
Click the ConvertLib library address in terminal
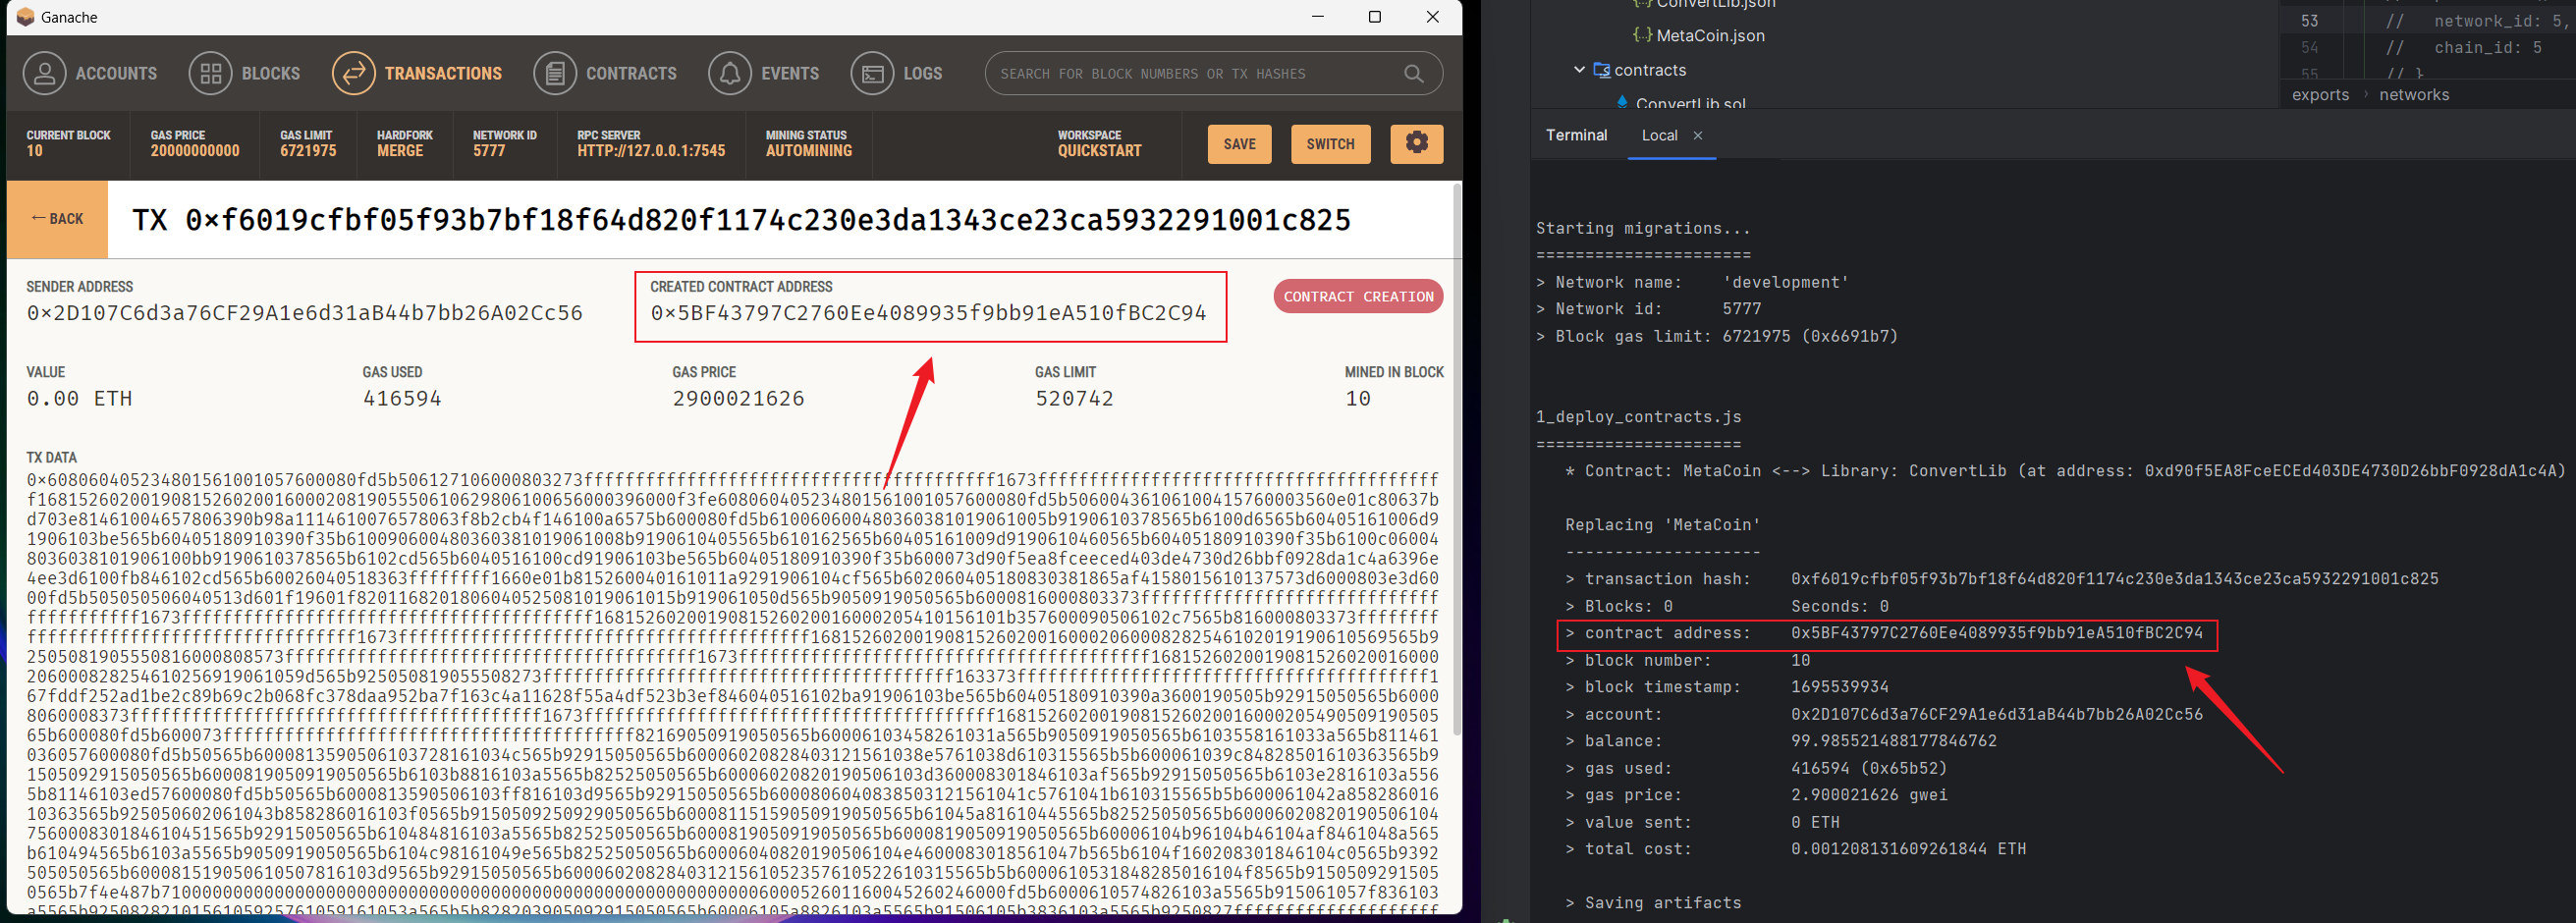click(x=2351, y=471)
